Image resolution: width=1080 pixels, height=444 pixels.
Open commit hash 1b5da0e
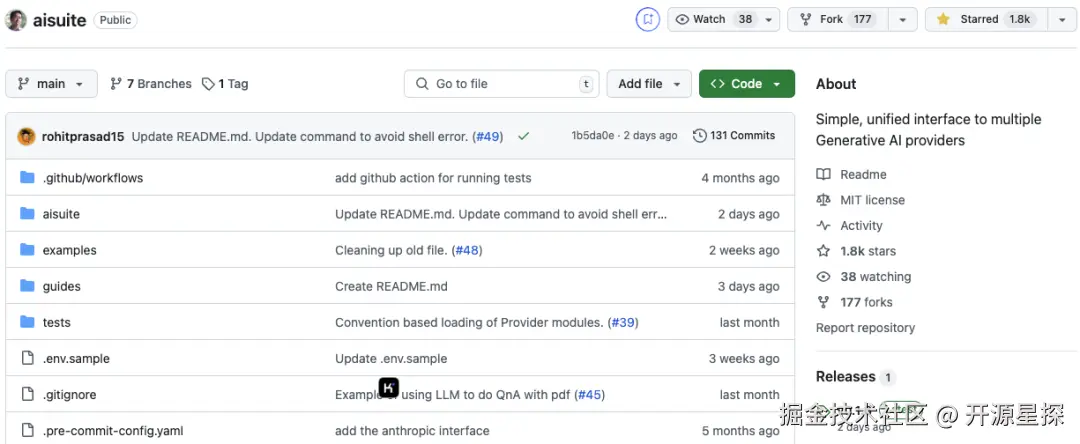[592, 136]
